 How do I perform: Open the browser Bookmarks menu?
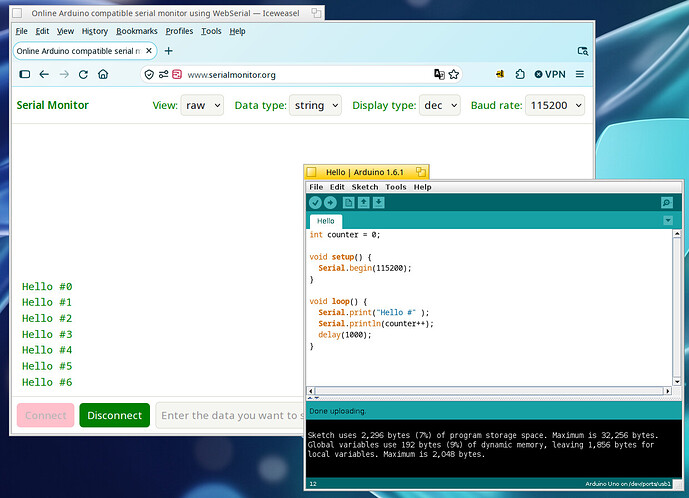(x=137, y=31)
